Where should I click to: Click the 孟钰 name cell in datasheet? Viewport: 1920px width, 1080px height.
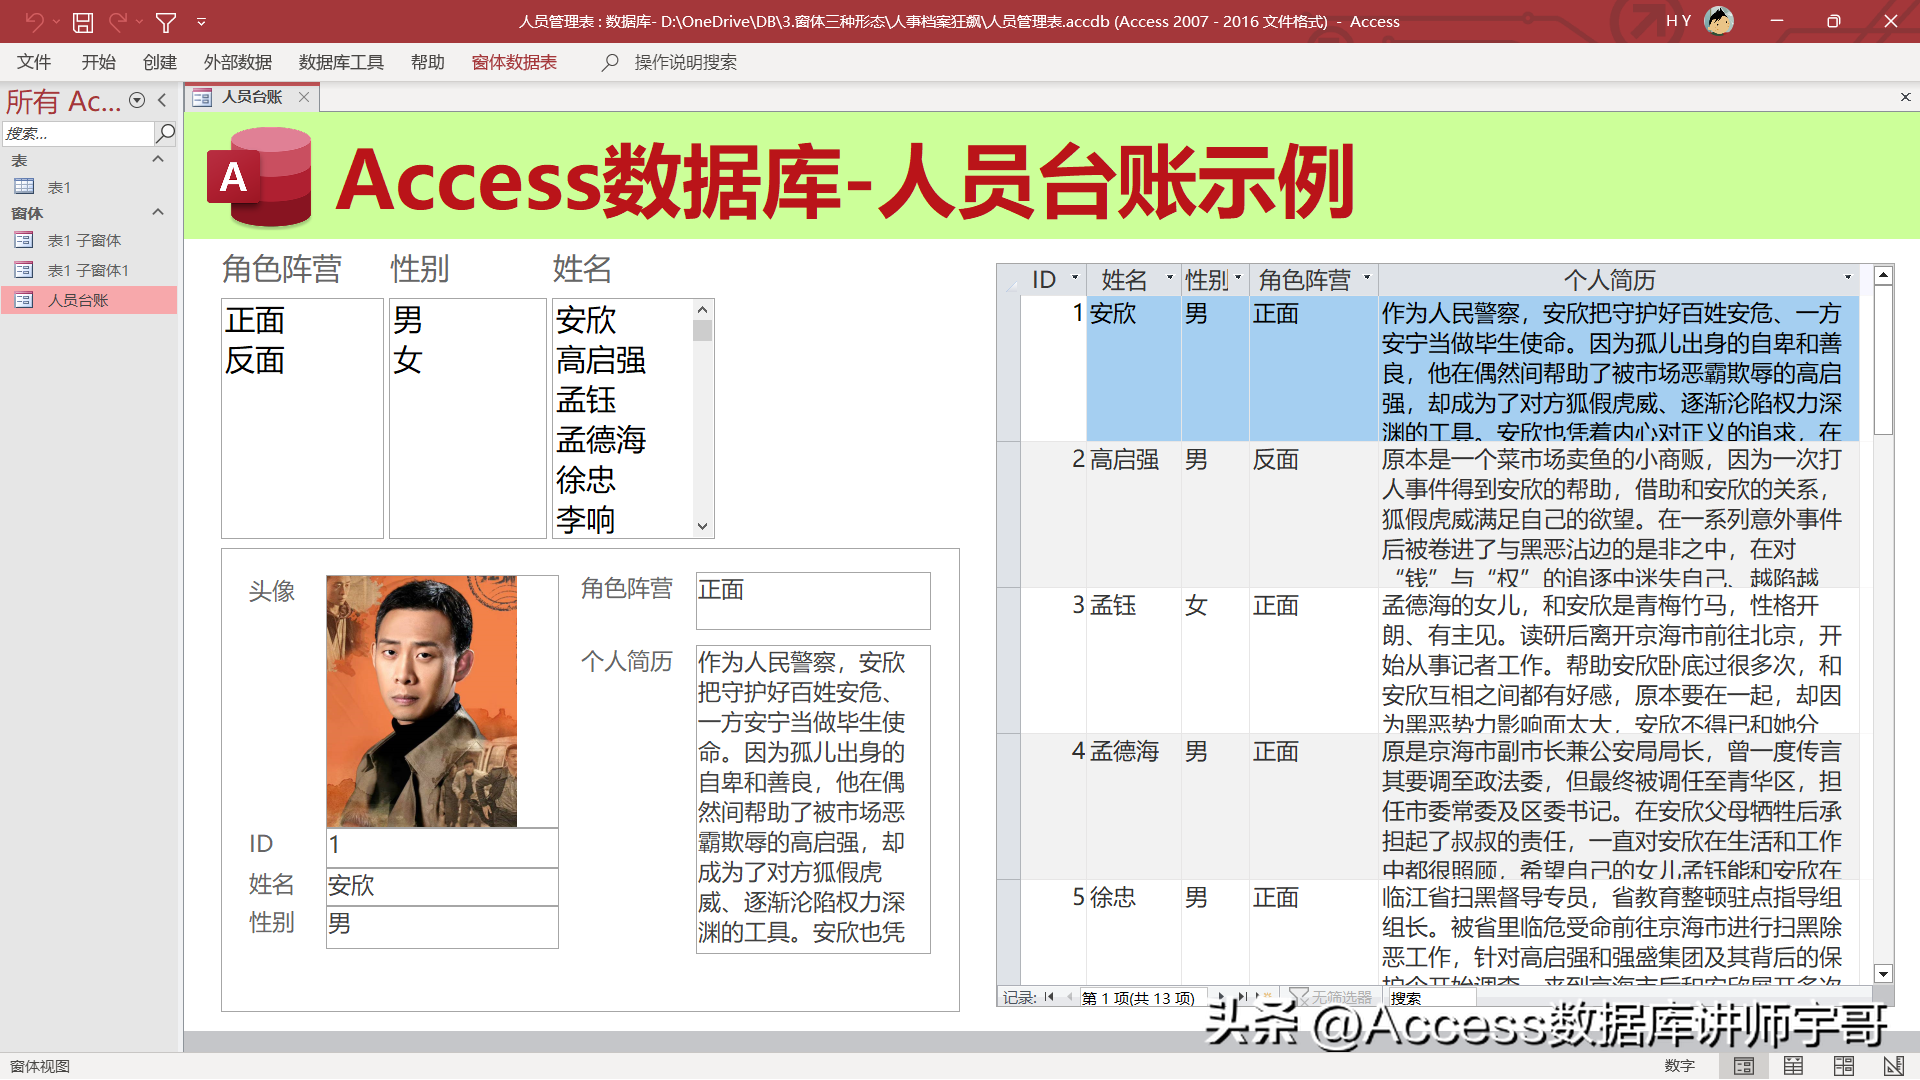coord(1134,659)
